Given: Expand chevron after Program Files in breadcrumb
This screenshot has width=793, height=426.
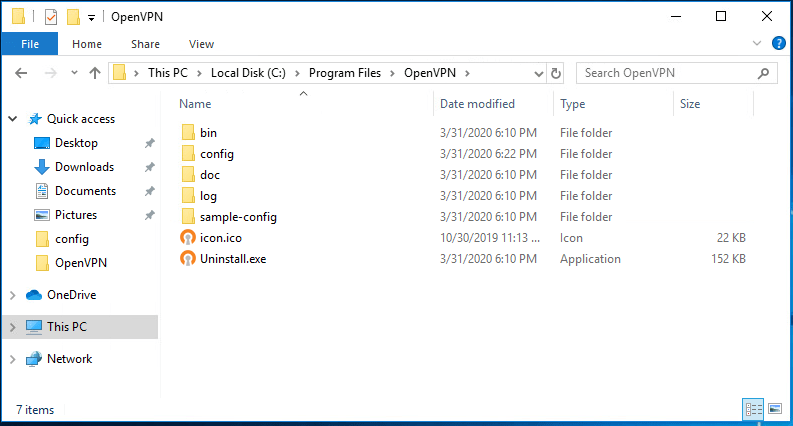Looking at the screenshot, I should pos(392,73).
